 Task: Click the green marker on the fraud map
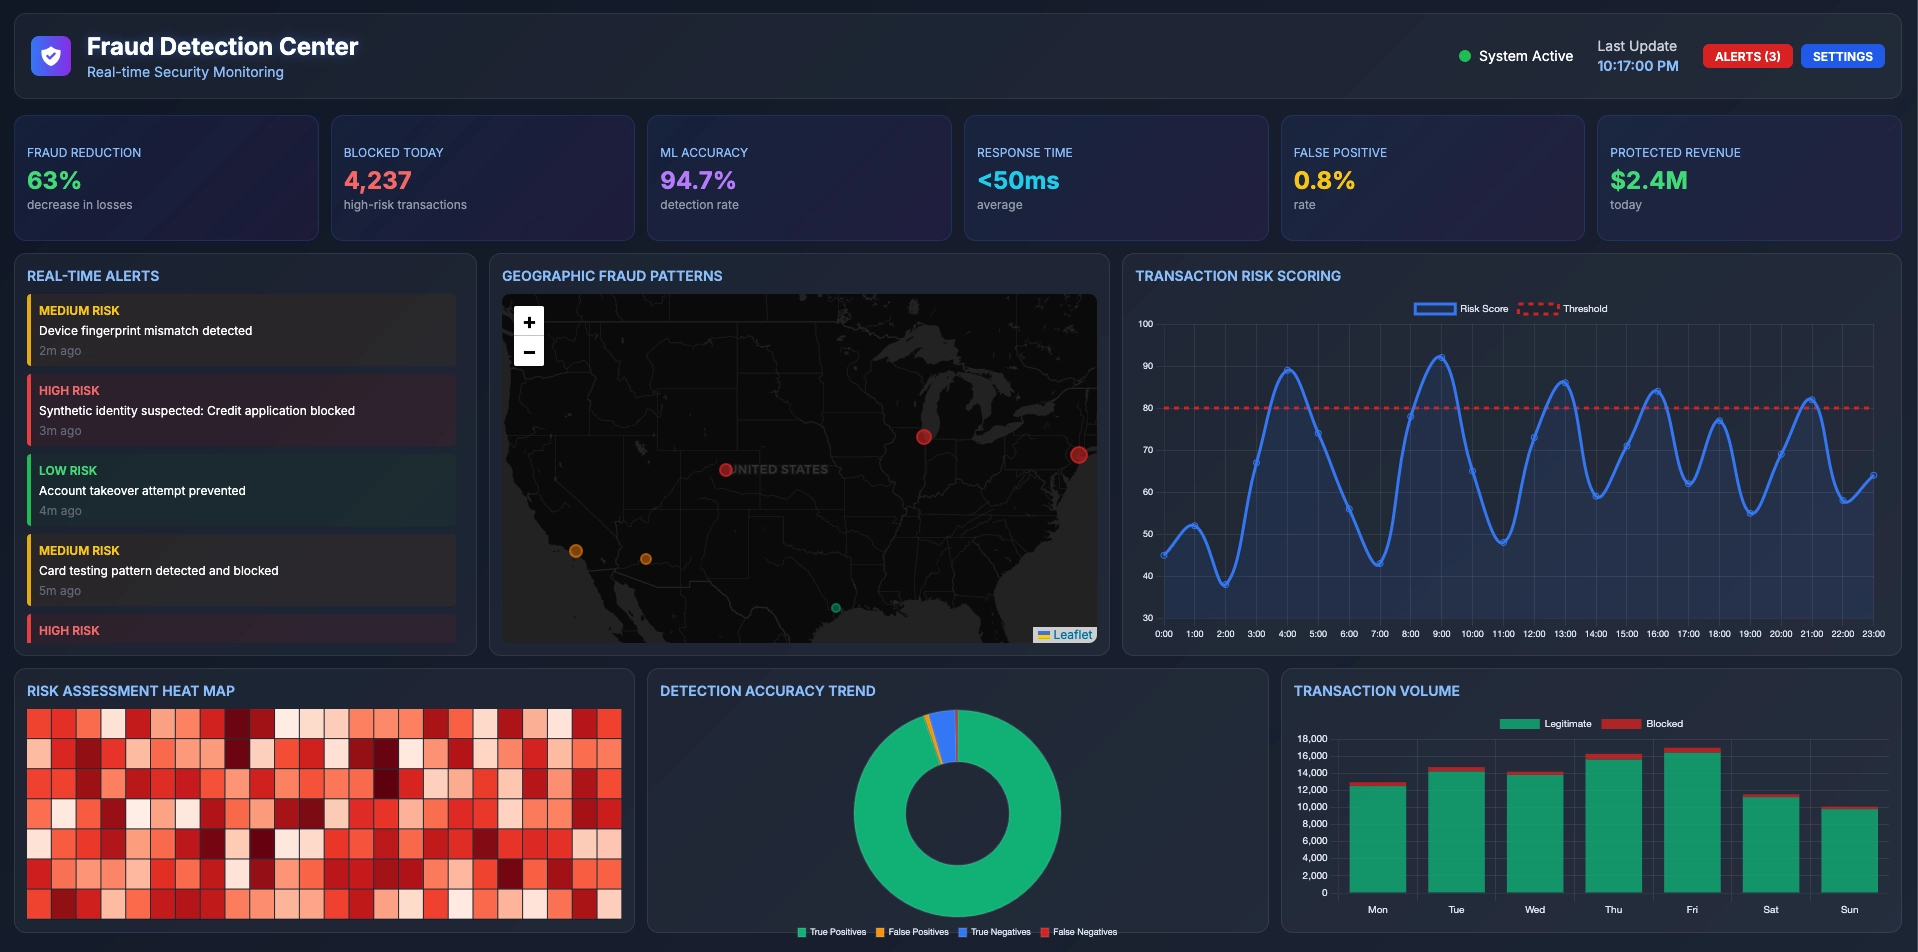pyautogui.click(x=835, y=606)
